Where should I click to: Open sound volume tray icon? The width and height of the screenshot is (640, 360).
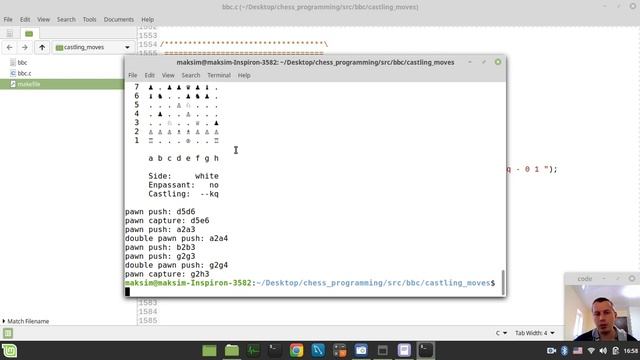tap(603, 351)
